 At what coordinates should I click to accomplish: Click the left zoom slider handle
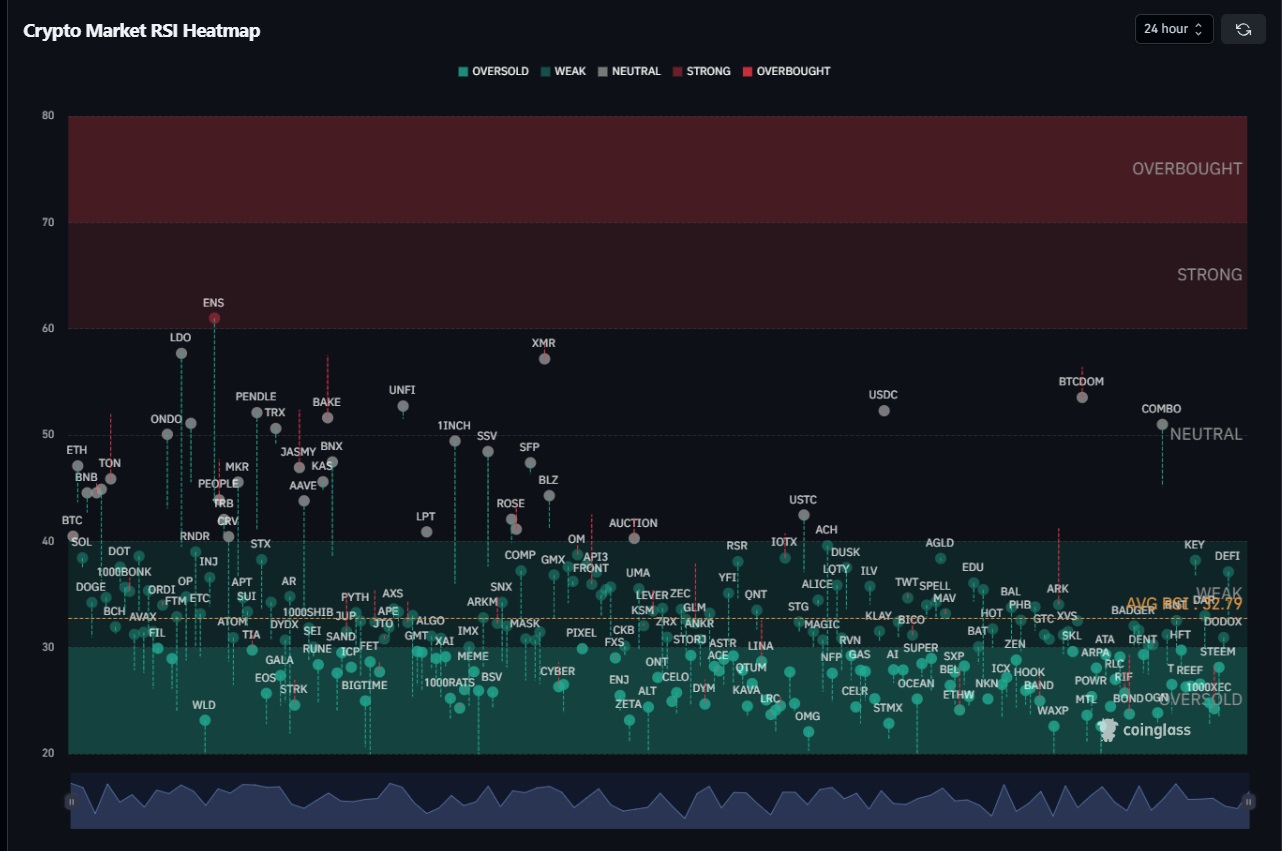coord(71,801)
